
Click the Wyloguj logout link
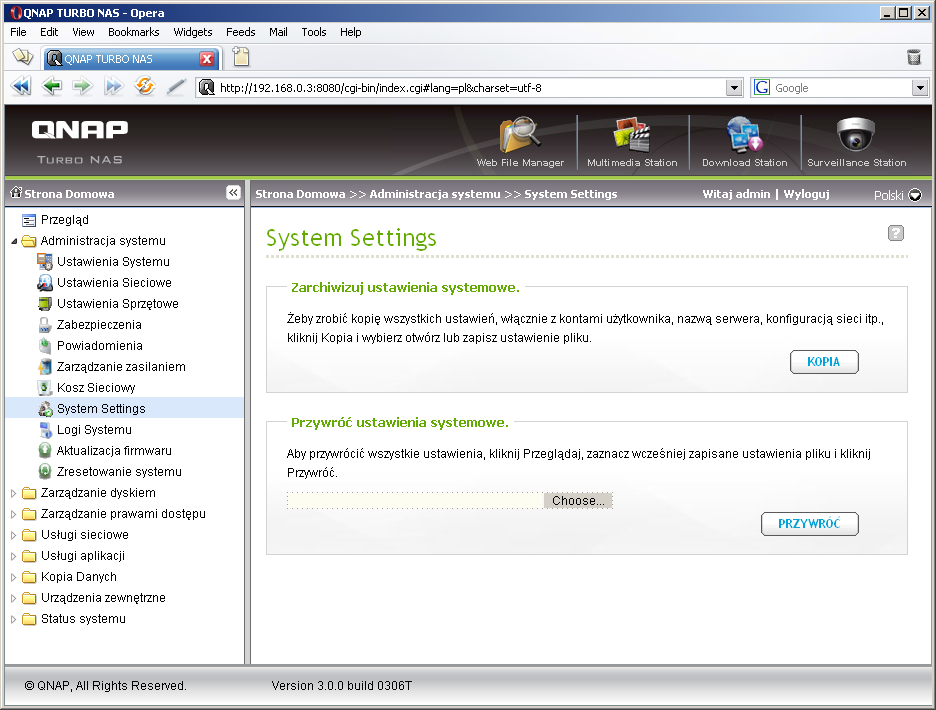tap(806, 194)
